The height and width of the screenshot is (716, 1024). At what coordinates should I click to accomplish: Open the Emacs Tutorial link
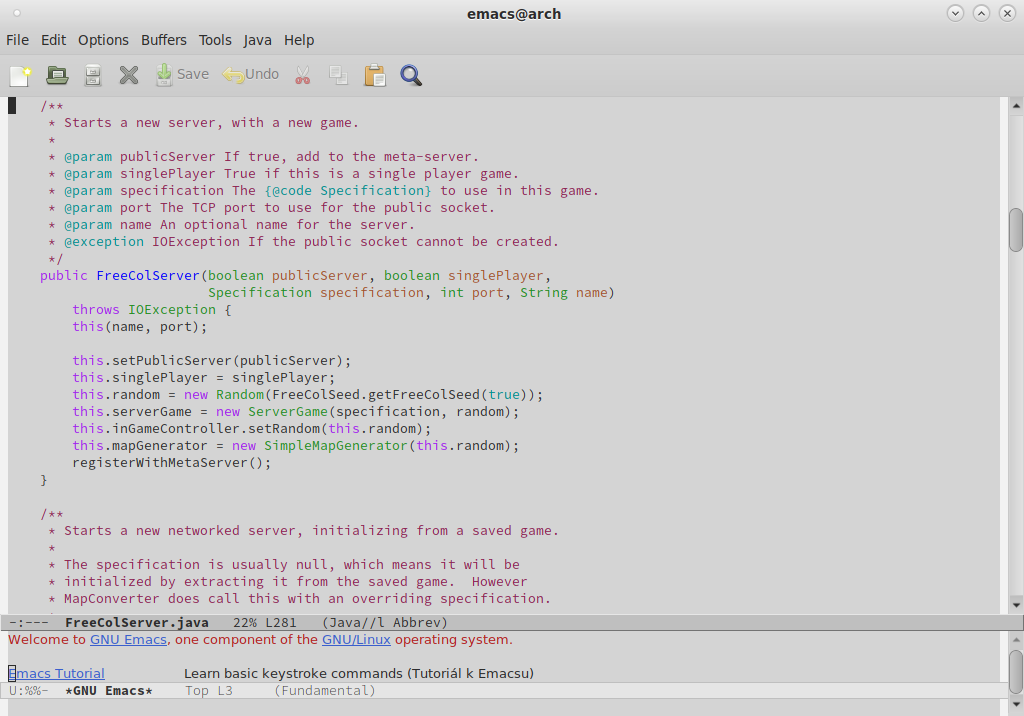click(x=57, y=674)
